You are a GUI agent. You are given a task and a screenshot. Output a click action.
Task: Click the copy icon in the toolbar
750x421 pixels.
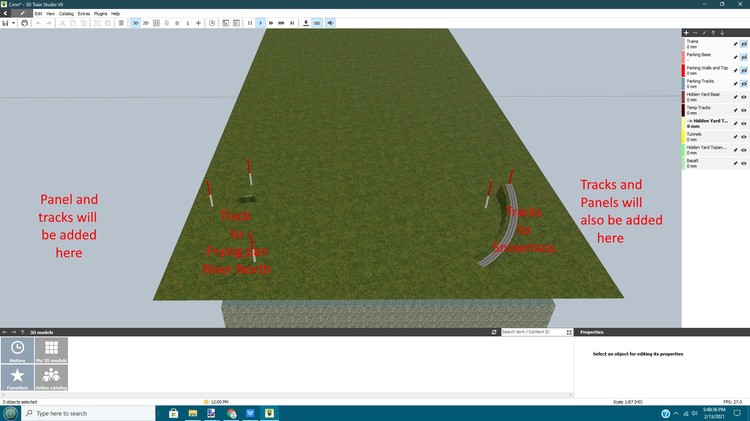[x=73, y=23]
